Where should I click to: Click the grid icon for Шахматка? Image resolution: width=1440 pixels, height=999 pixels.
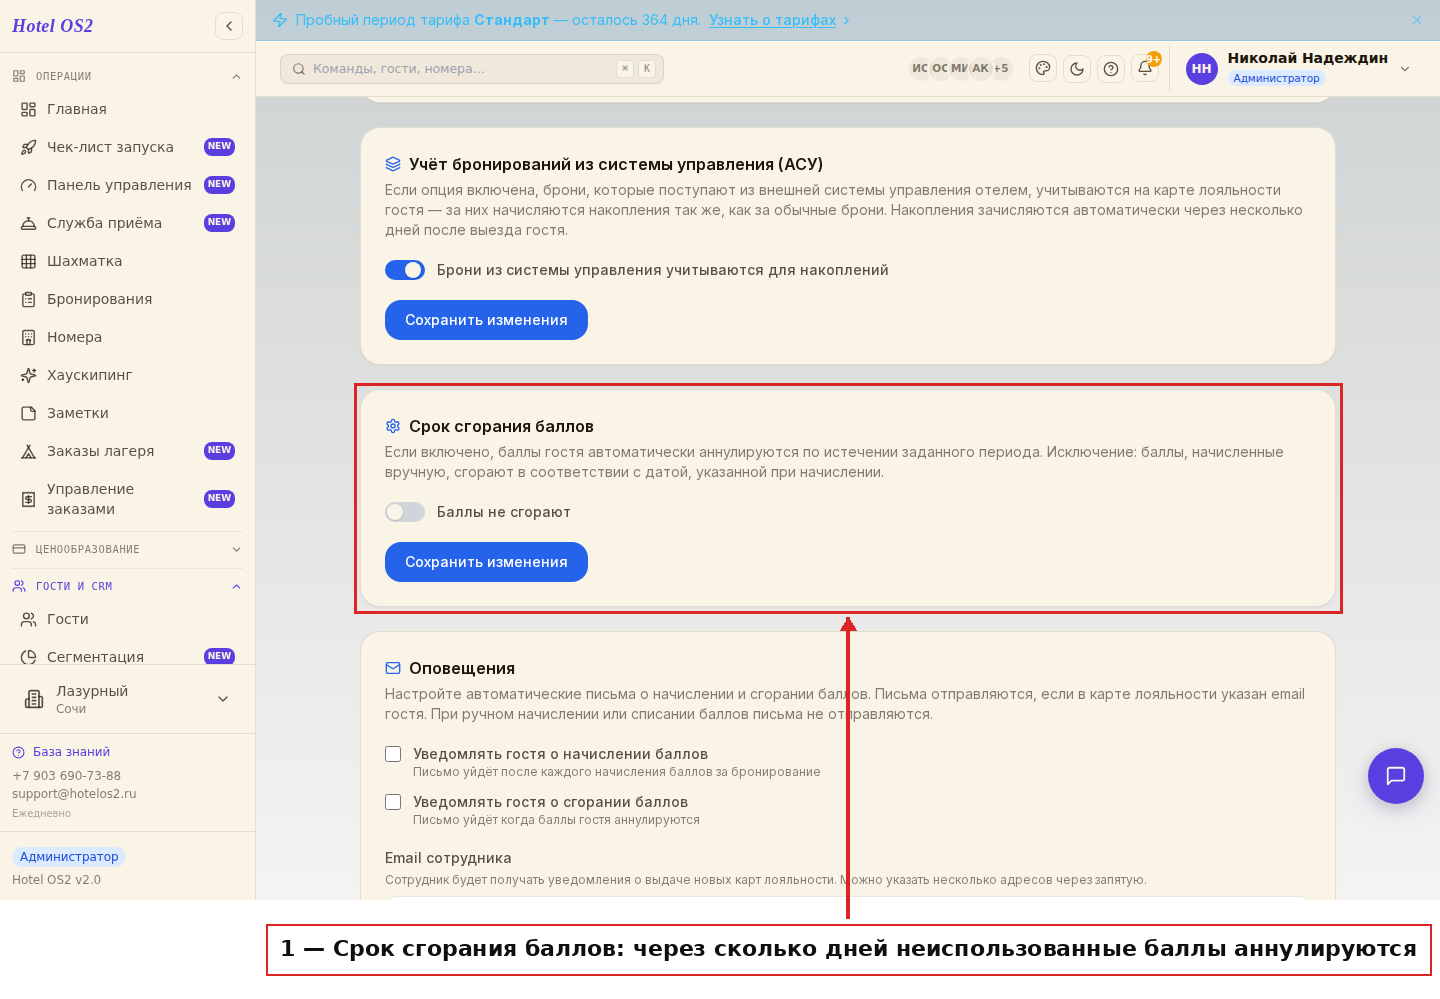pos(29,261)
